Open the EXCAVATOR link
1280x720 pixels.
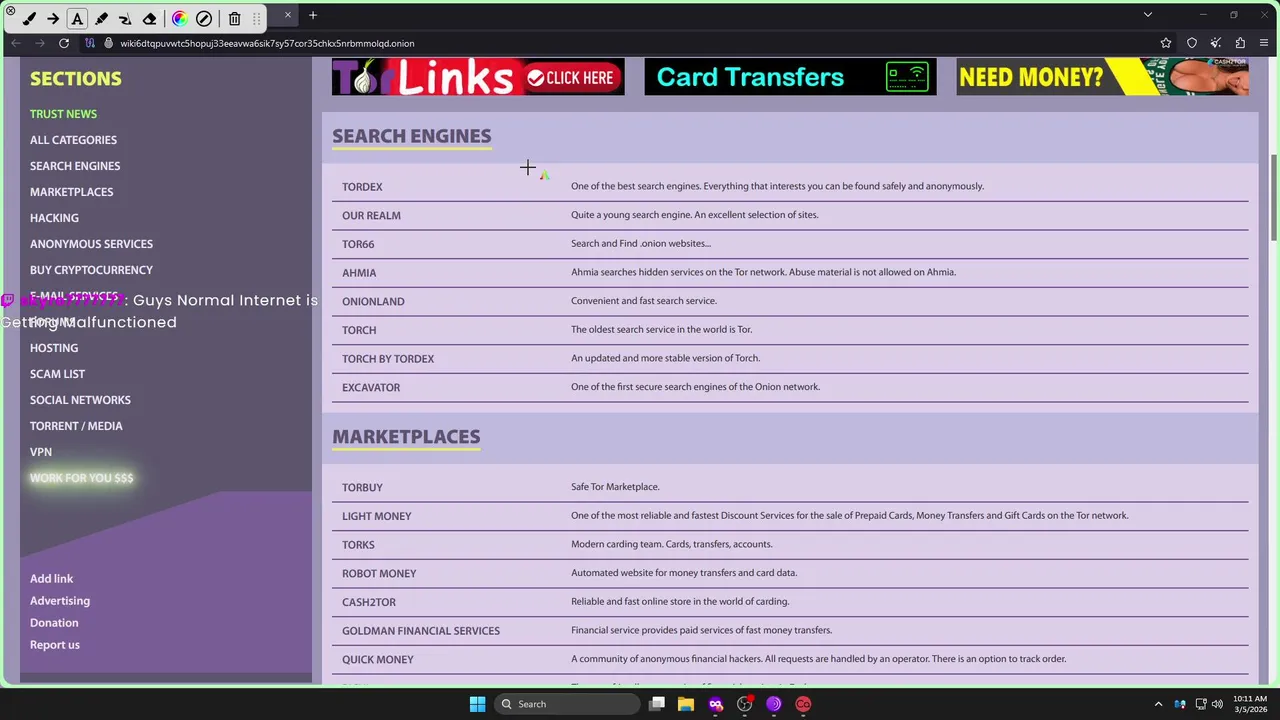[371, 388]
